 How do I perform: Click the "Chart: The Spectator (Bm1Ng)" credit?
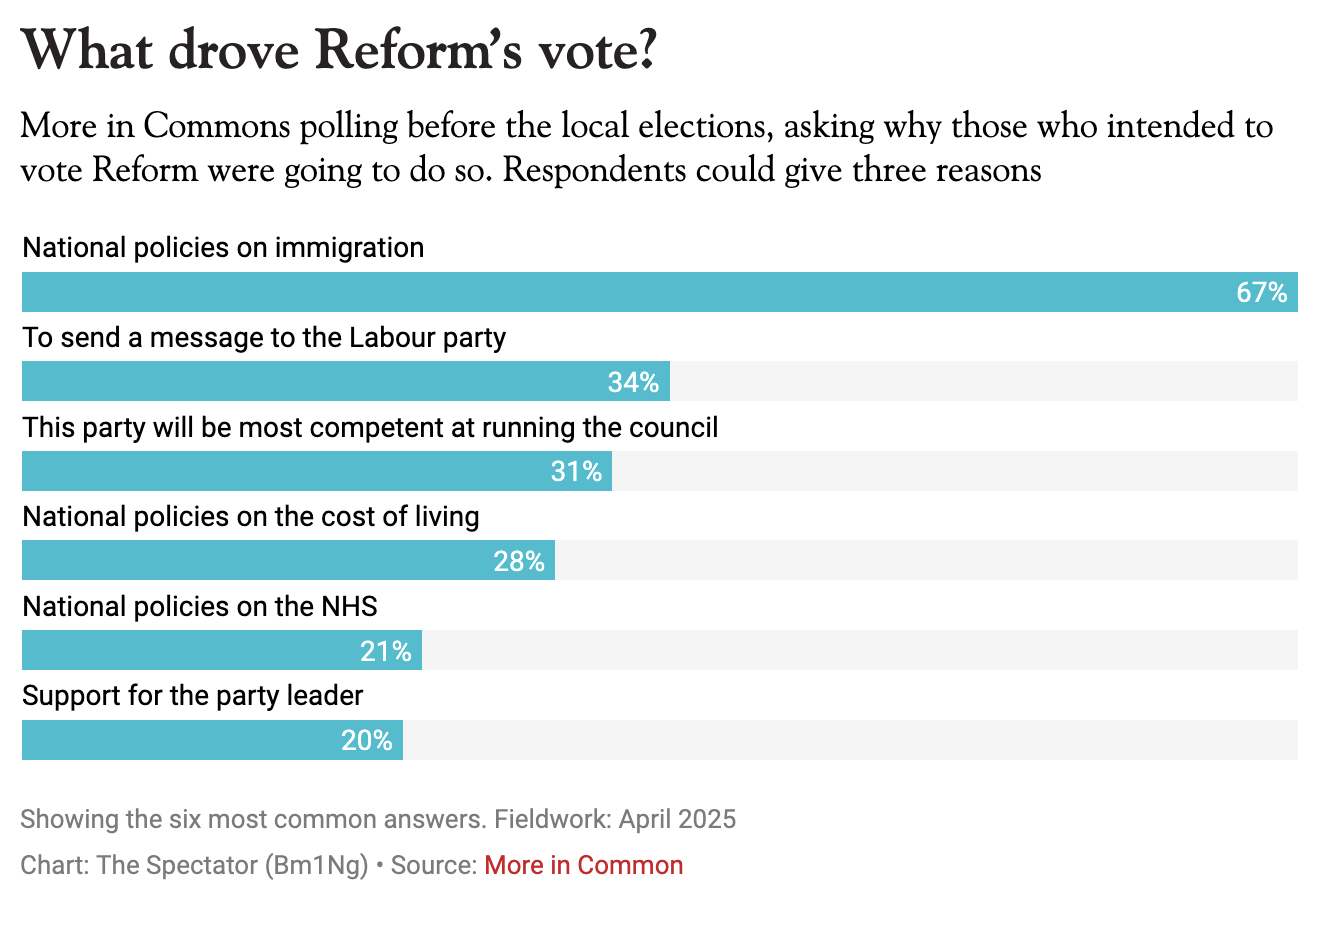coord(194,865)
